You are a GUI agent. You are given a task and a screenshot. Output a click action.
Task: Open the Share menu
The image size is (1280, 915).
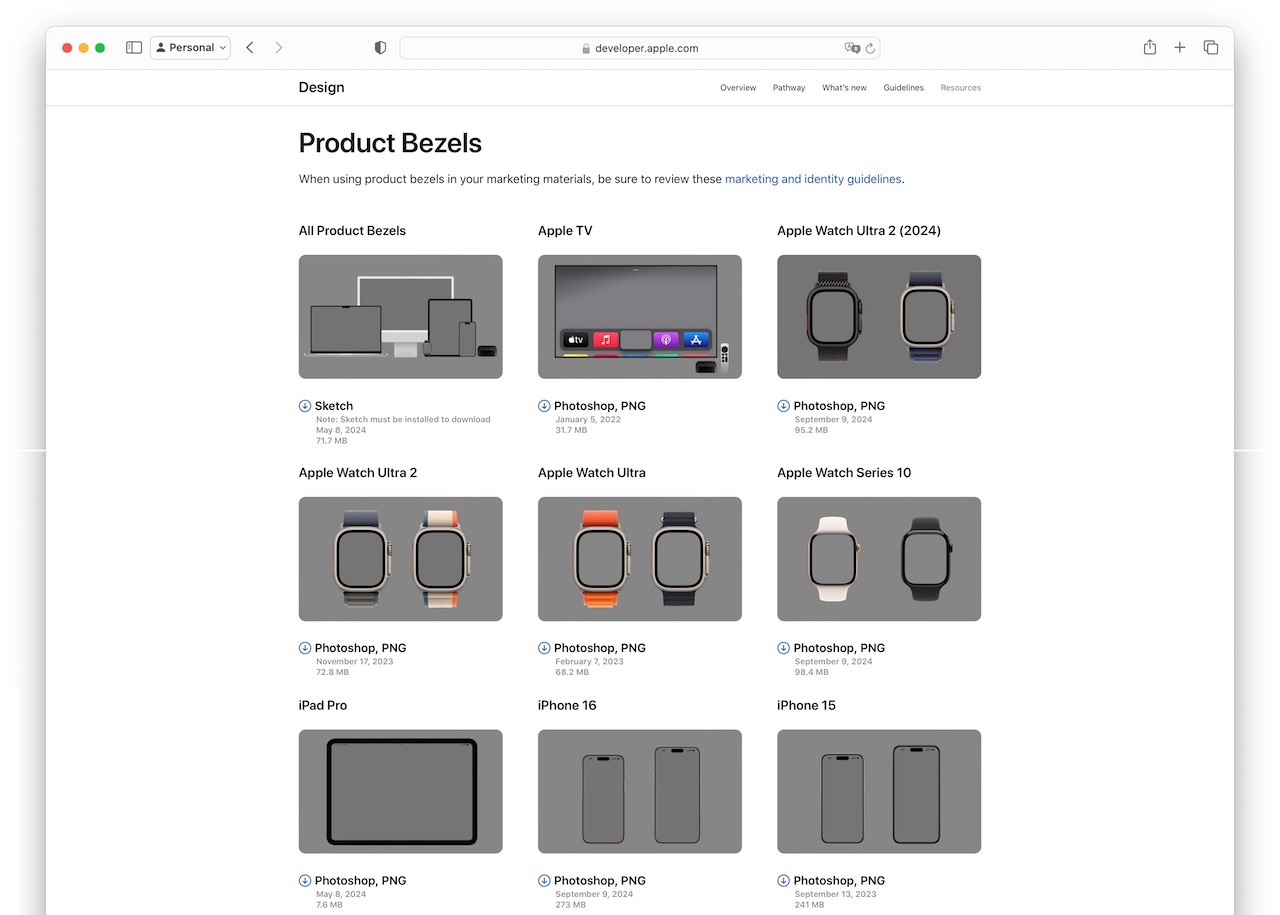(1150, 47)
